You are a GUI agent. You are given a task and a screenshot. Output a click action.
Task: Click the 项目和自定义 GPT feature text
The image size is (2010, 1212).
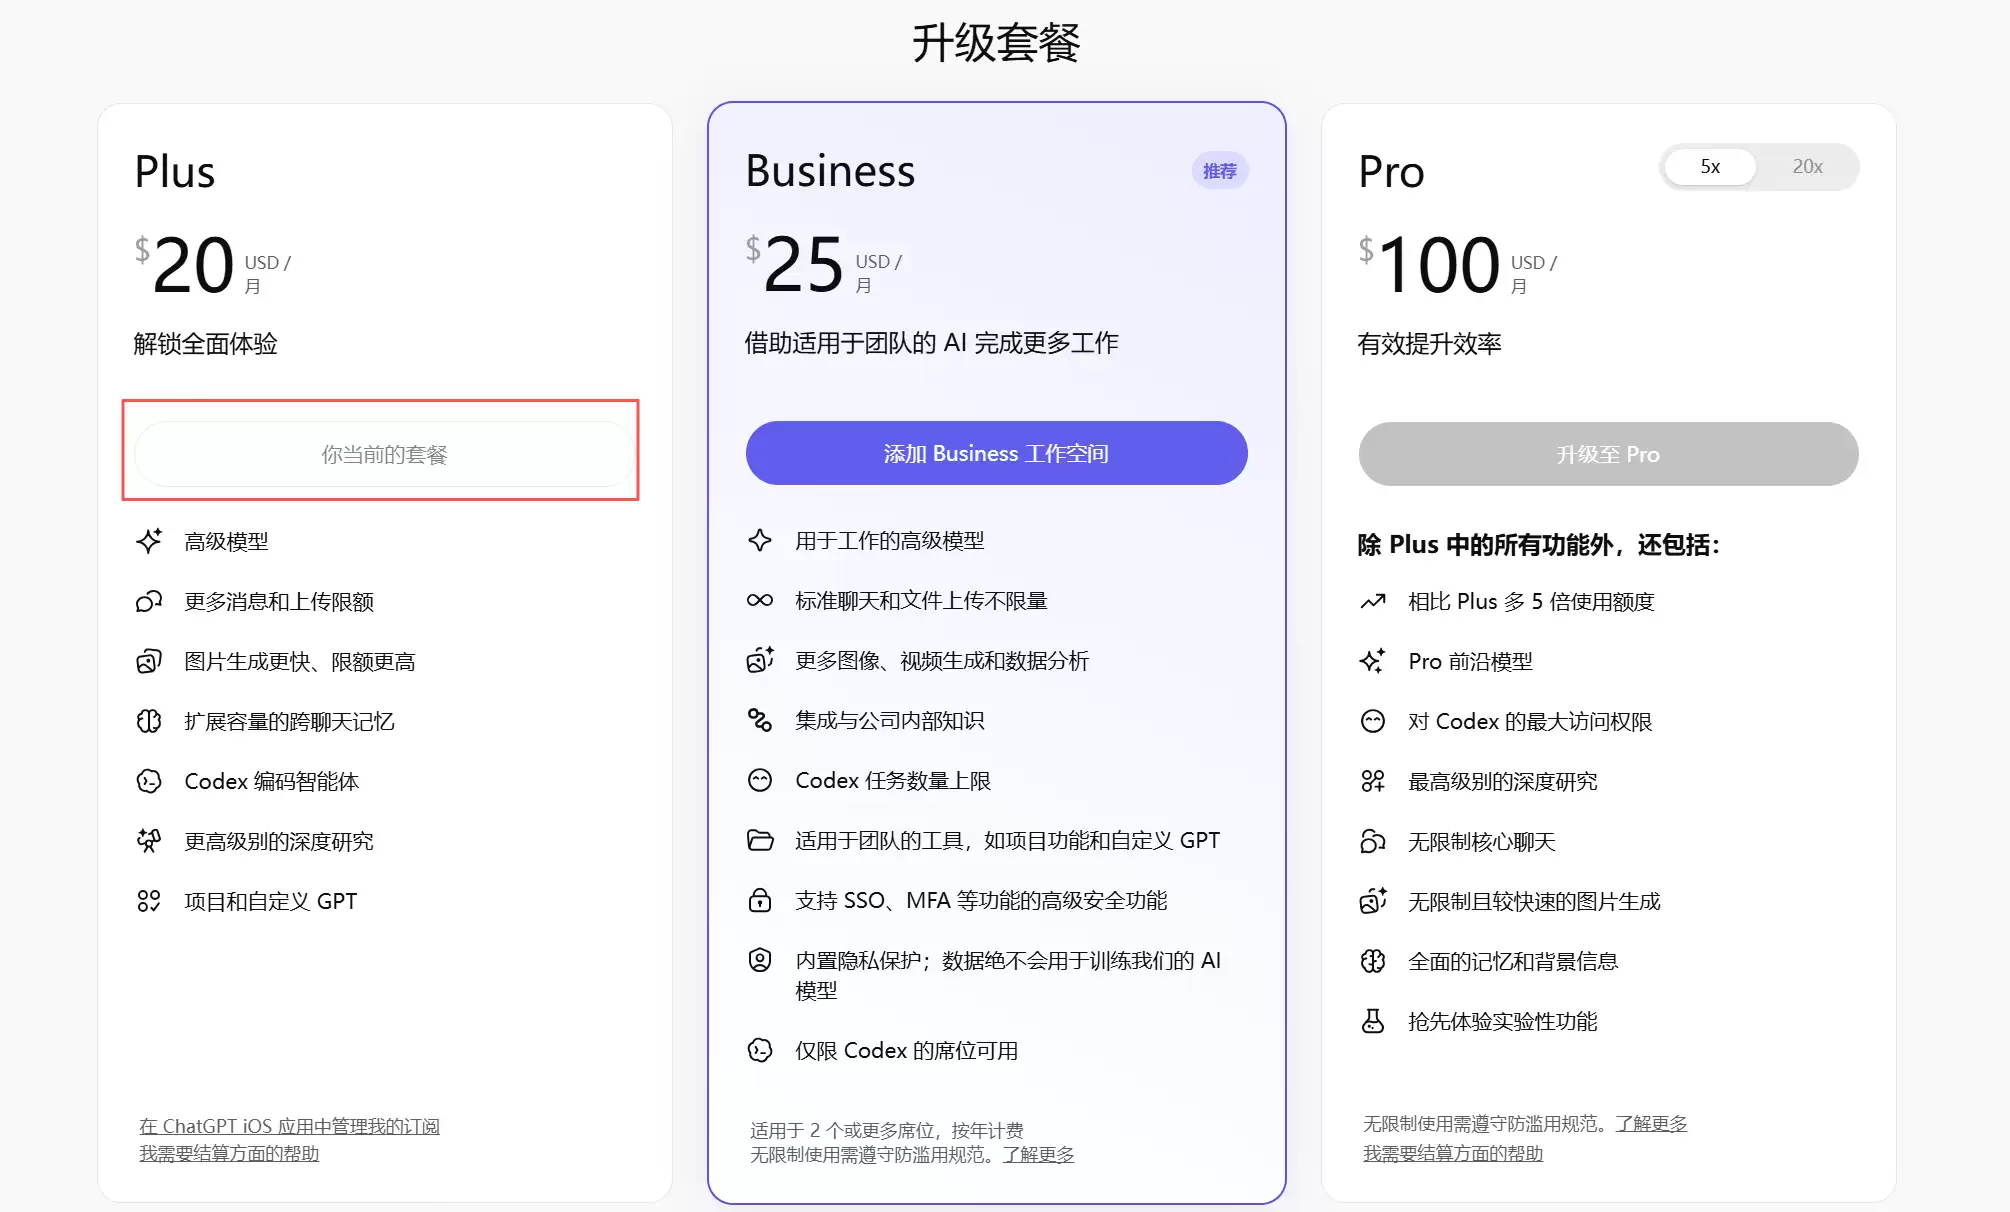tap(271, 901)
